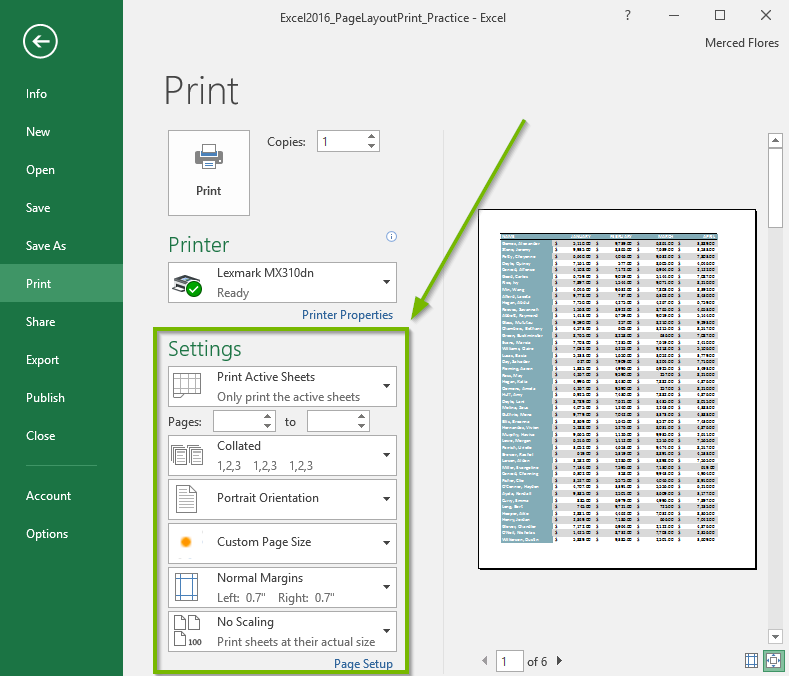
Task: Click in the Copies input field
Action: click(x=341, y=141)
